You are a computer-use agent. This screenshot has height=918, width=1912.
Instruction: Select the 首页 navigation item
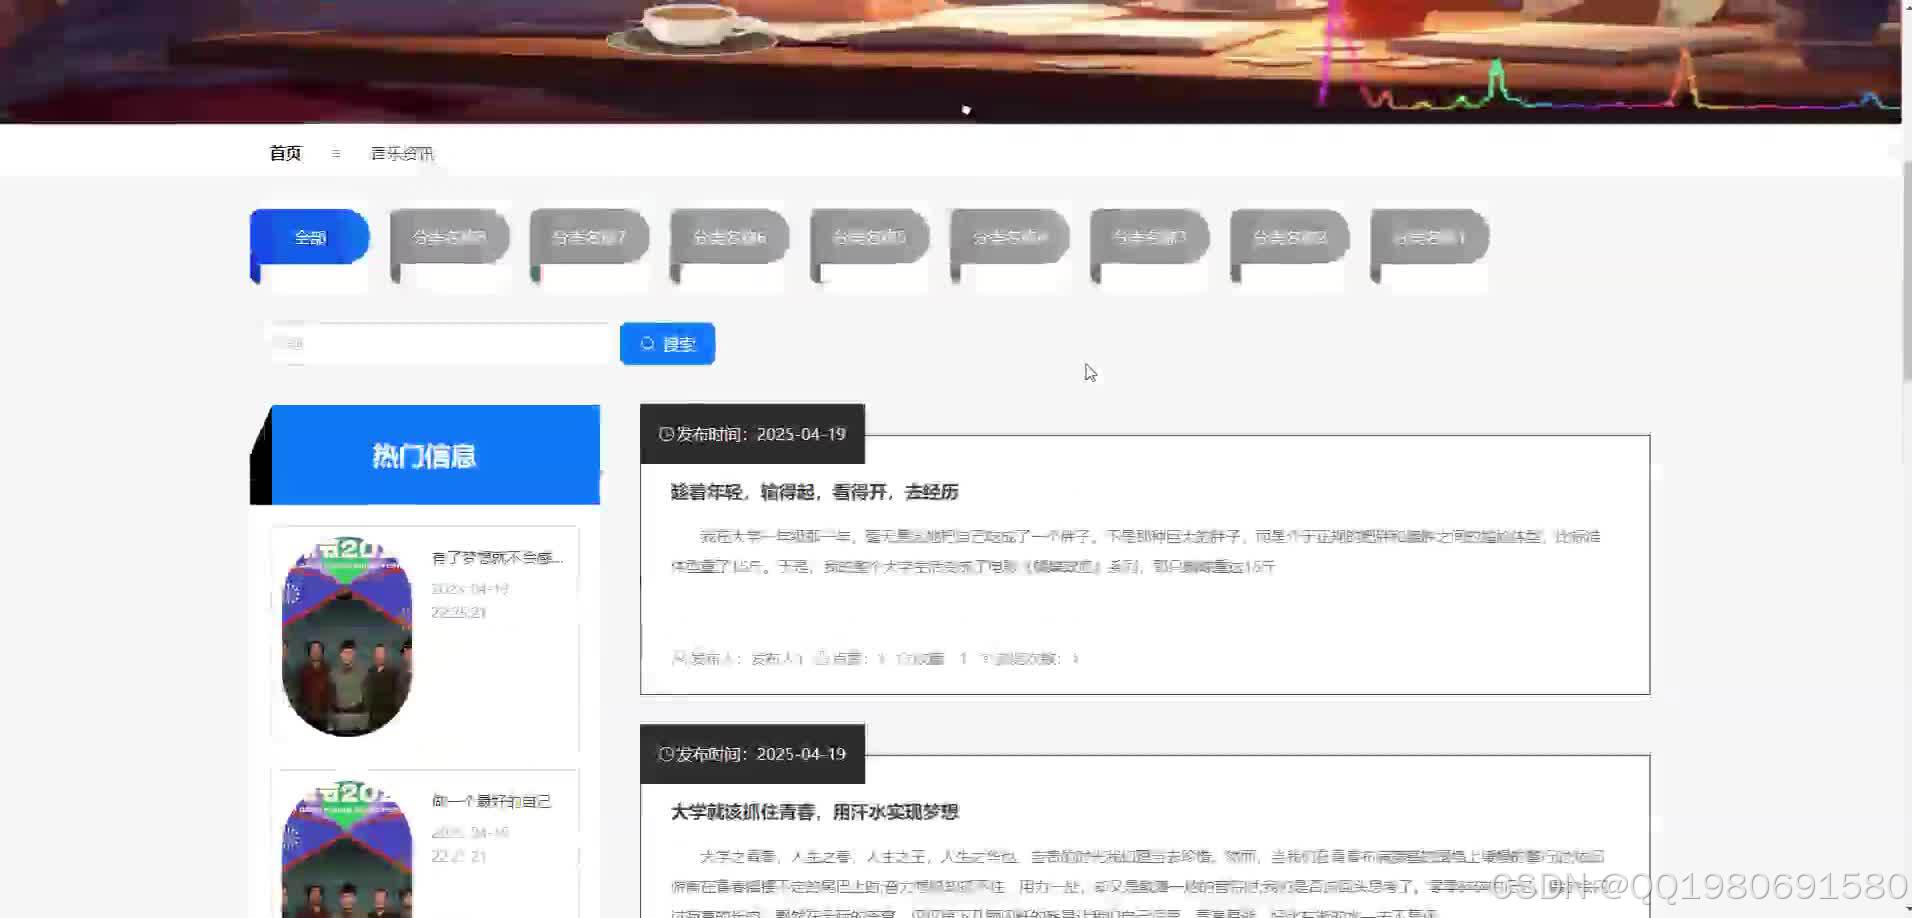coord(284,152)
